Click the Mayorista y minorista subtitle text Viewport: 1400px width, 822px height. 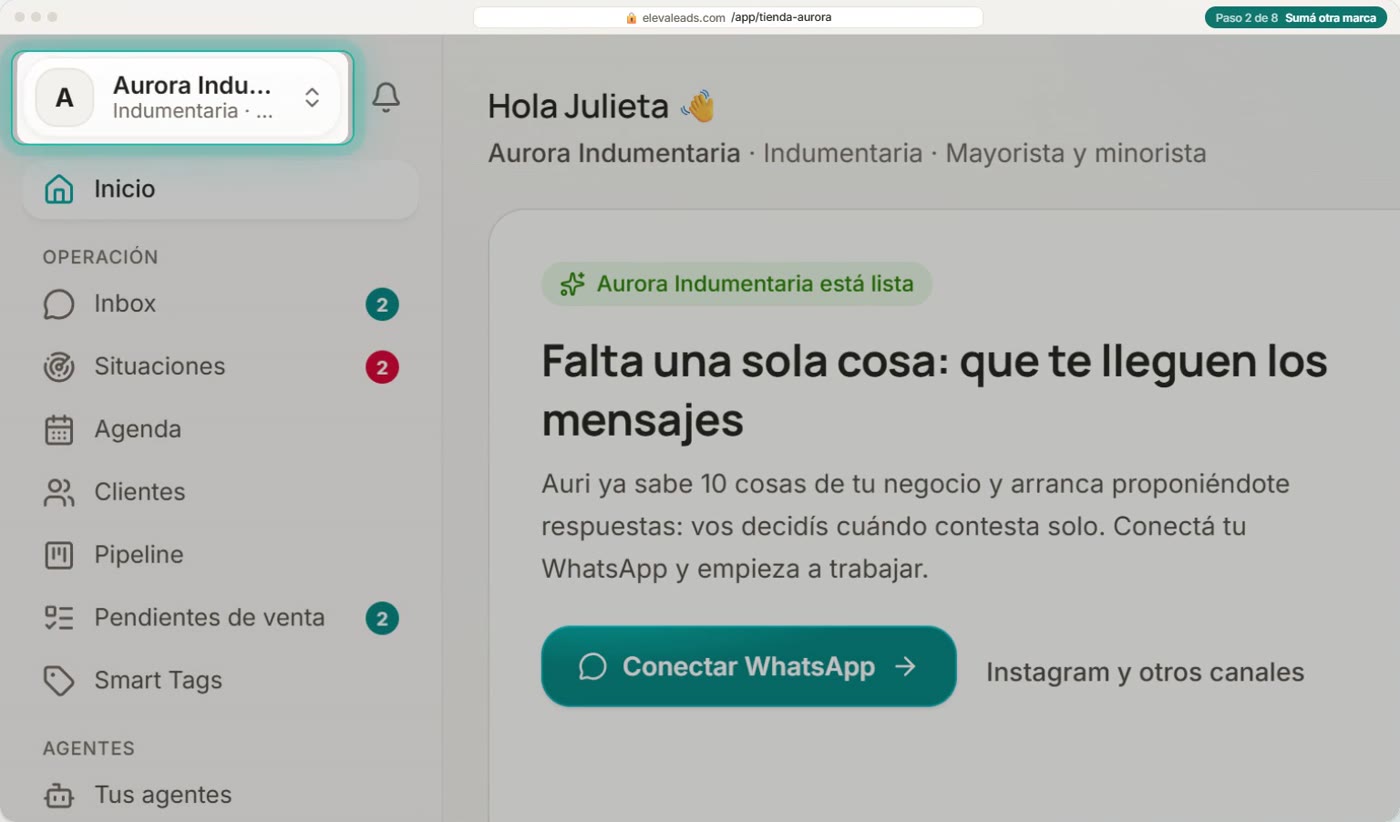[x=1076, y=154]
